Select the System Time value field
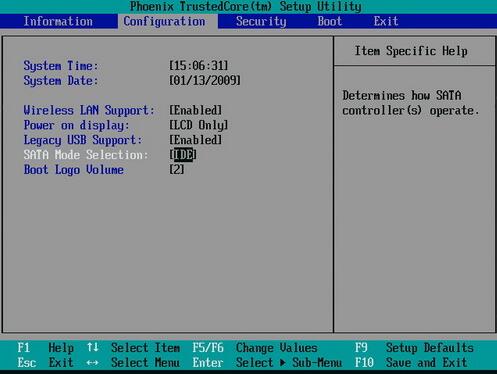 [199, 65]
